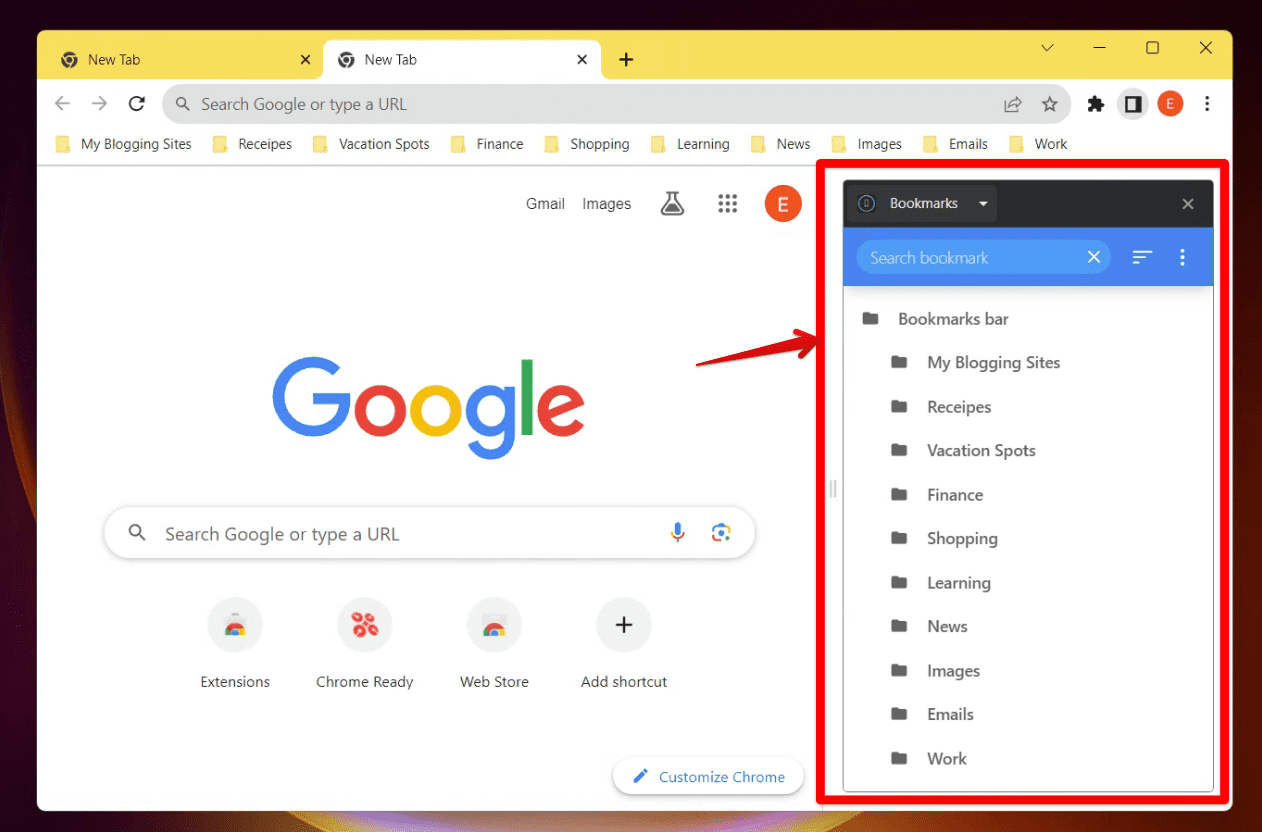Viewport: 1262px width, 832px height.
Task: Start voice search with the microphone
Action: click(678, 533)
